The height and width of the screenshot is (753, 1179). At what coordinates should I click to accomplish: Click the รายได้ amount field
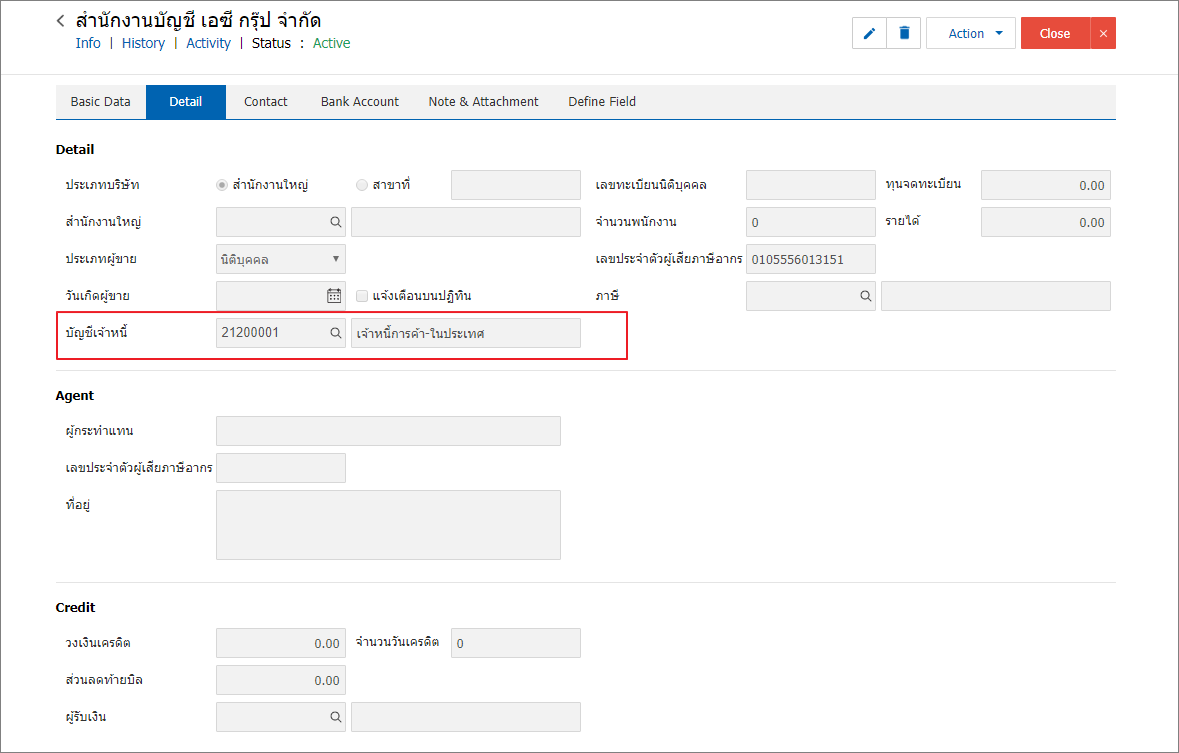pos(1046,222)
